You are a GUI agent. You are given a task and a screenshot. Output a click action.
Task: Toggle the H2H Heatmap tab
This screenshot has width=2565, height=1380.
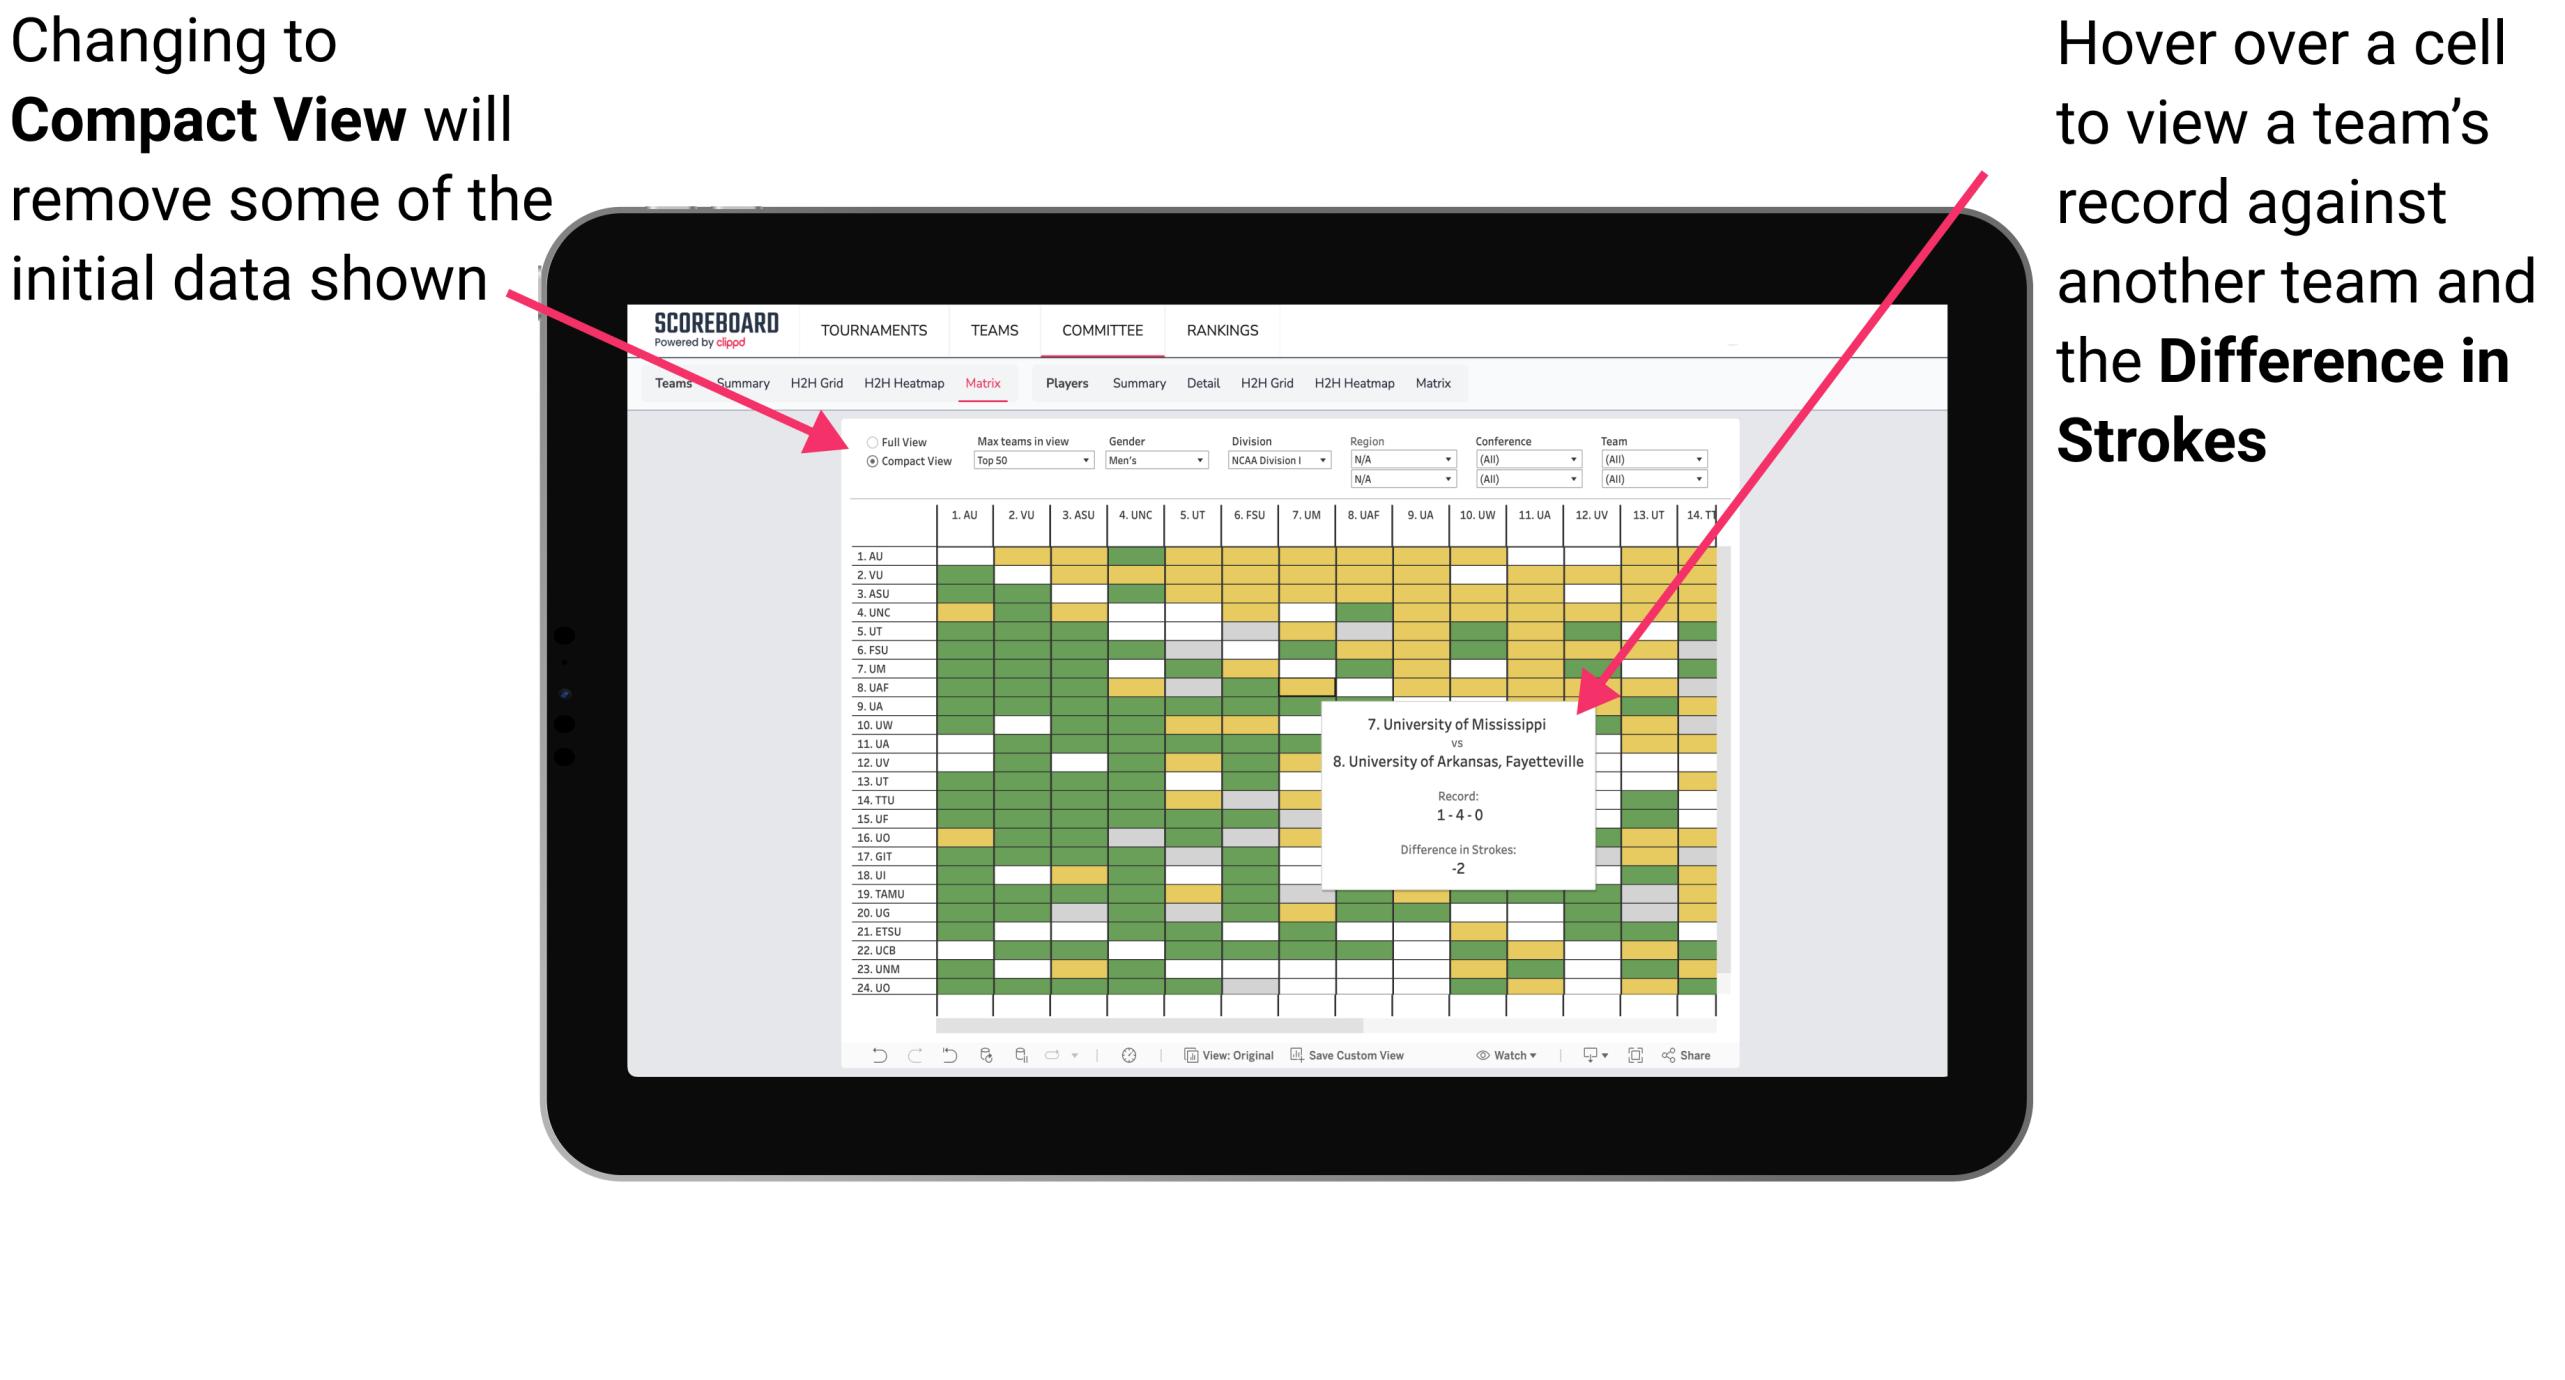tap(924, 384)
